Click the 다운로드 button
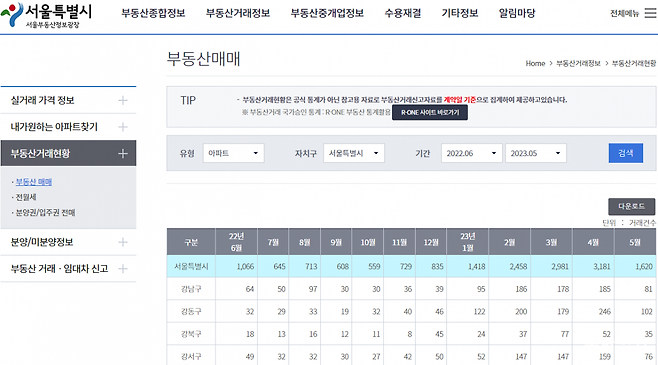 tap(632, 206)
